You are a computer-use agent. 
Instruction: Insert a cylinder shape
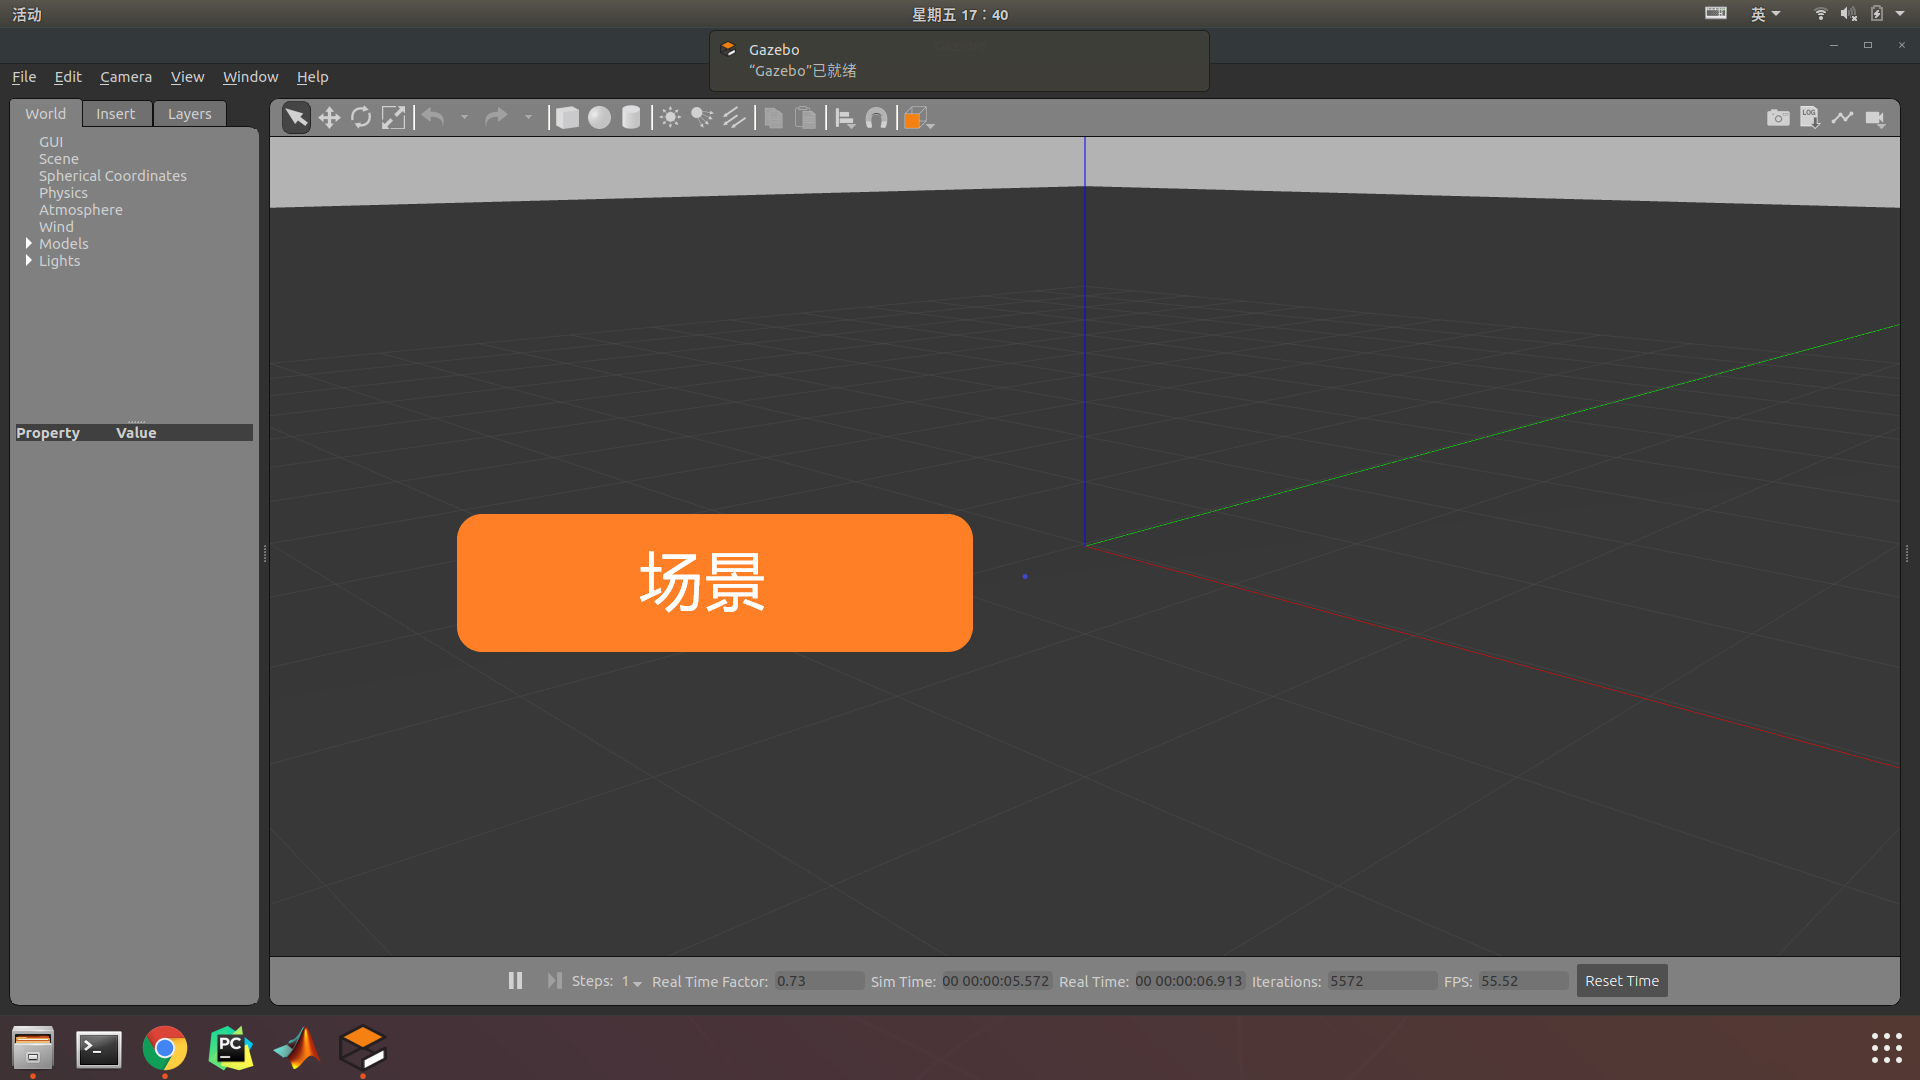point(631,118)
